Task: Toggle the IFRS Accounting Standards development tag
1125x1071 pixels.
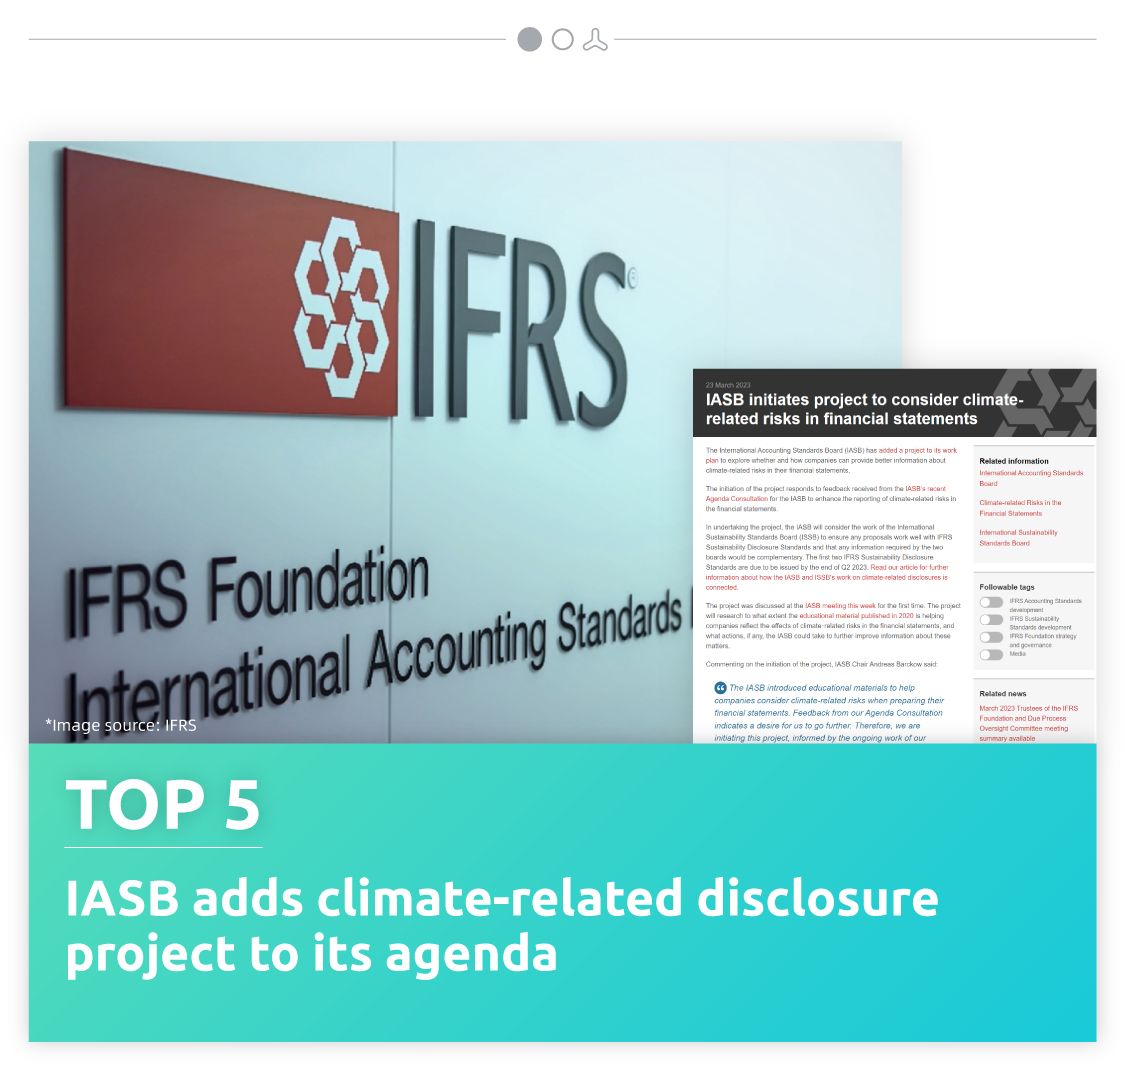Action: 992,603
